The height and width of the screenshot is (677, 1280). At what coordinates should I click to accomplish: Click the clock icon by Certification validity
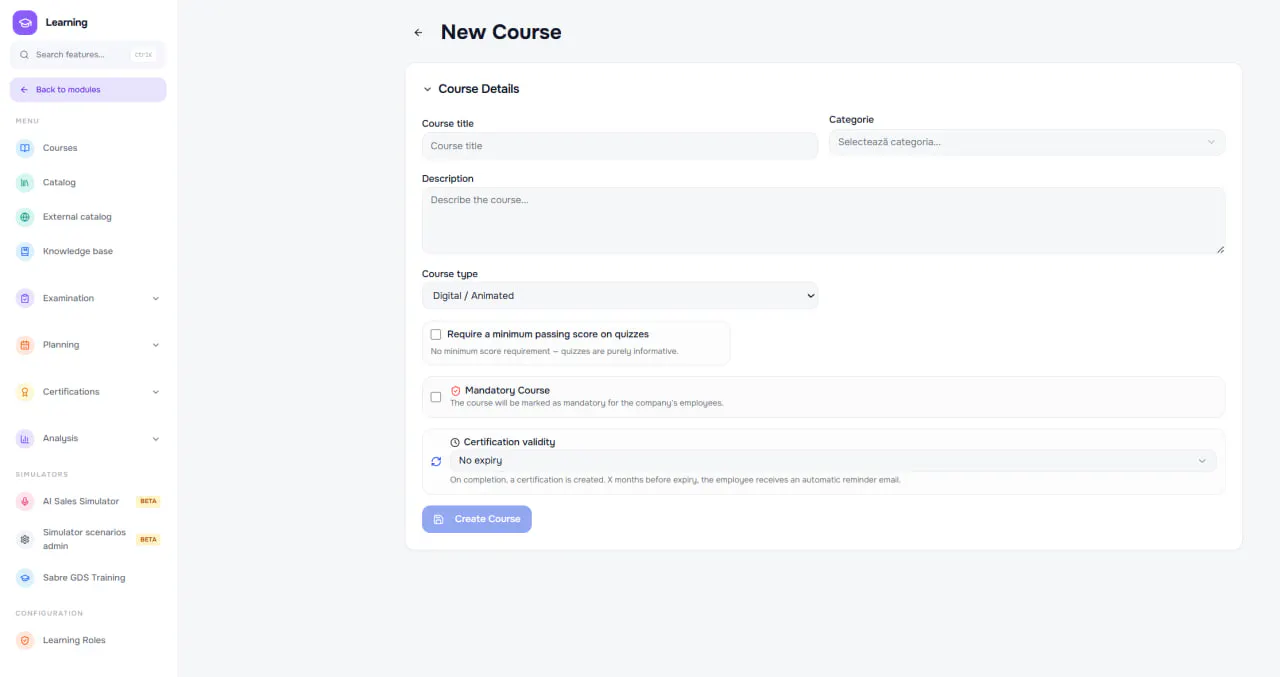pos(455,442)
